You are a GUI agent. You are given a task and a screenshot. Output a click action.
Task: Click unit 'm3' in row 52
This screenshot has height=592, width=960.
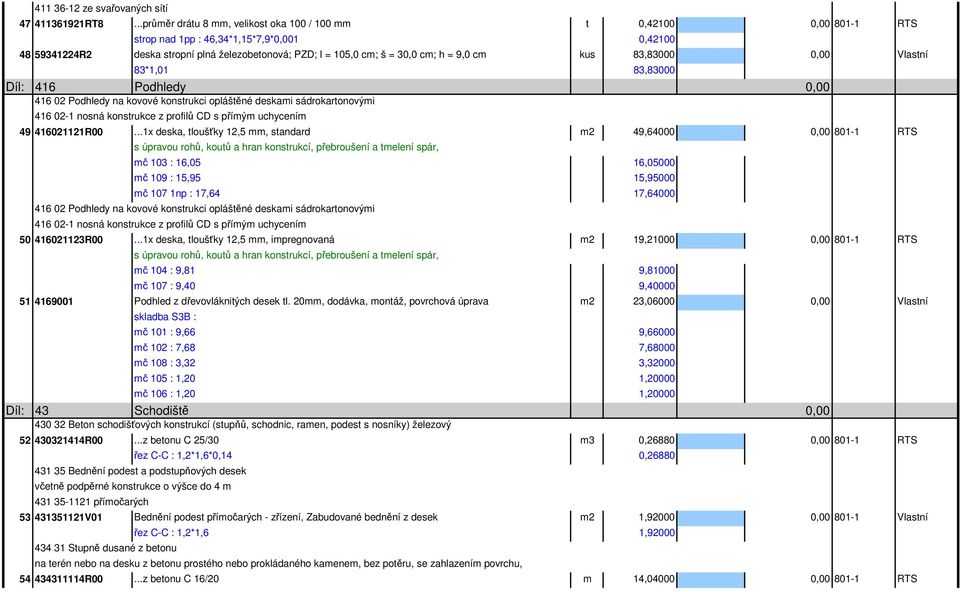(x=587, y=440)
